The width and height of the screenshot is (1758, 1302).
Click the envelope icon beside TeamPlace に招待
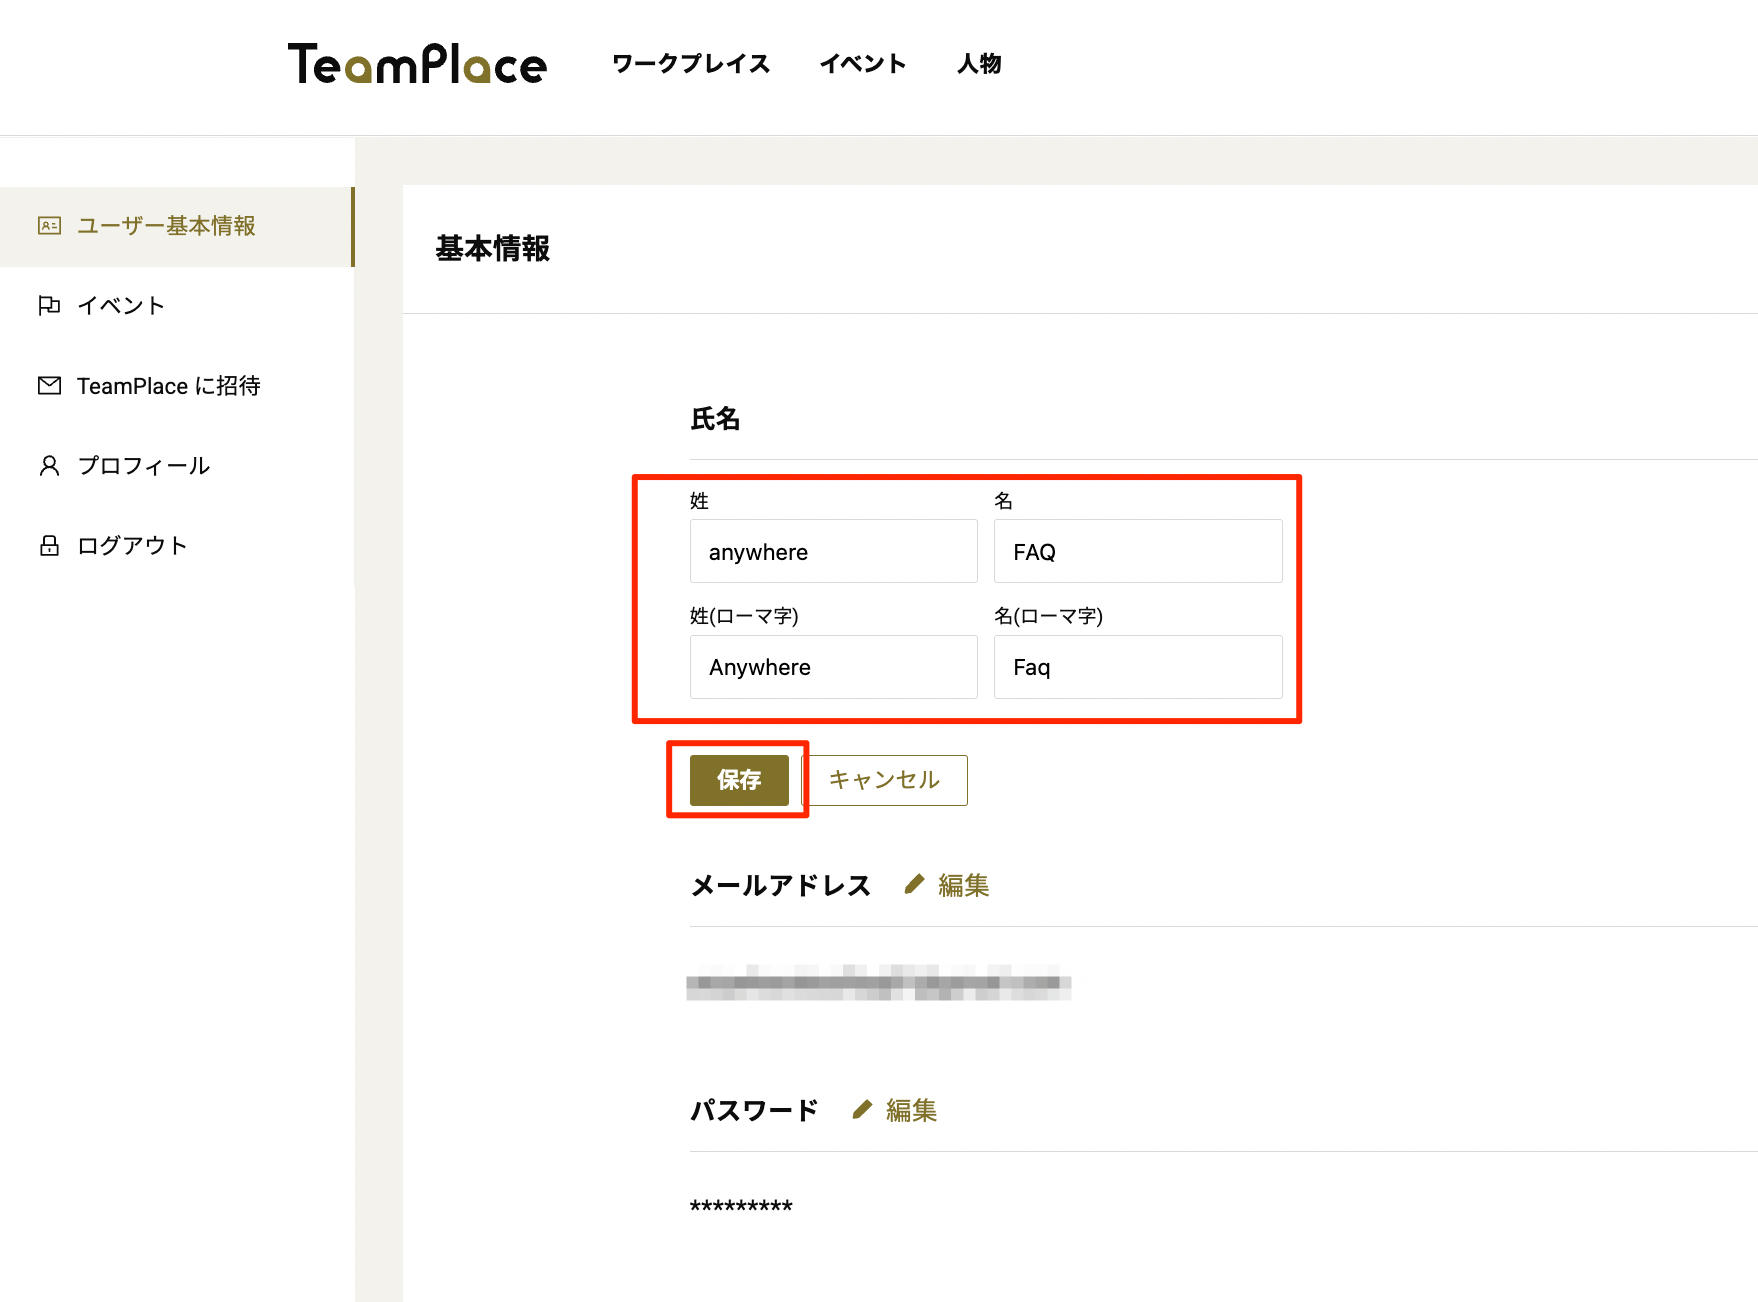click(x=49, y=385)
